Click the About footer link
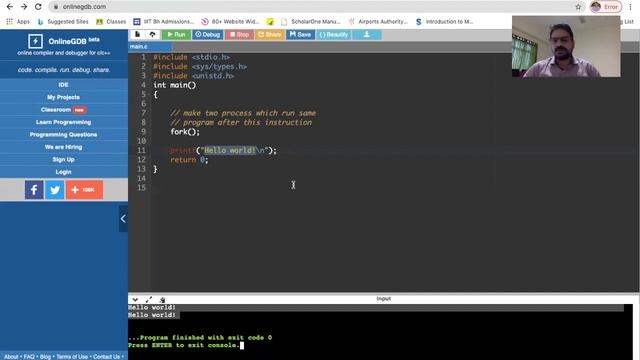Viewport: 640px width, 360px height. (x=11, y=357)
